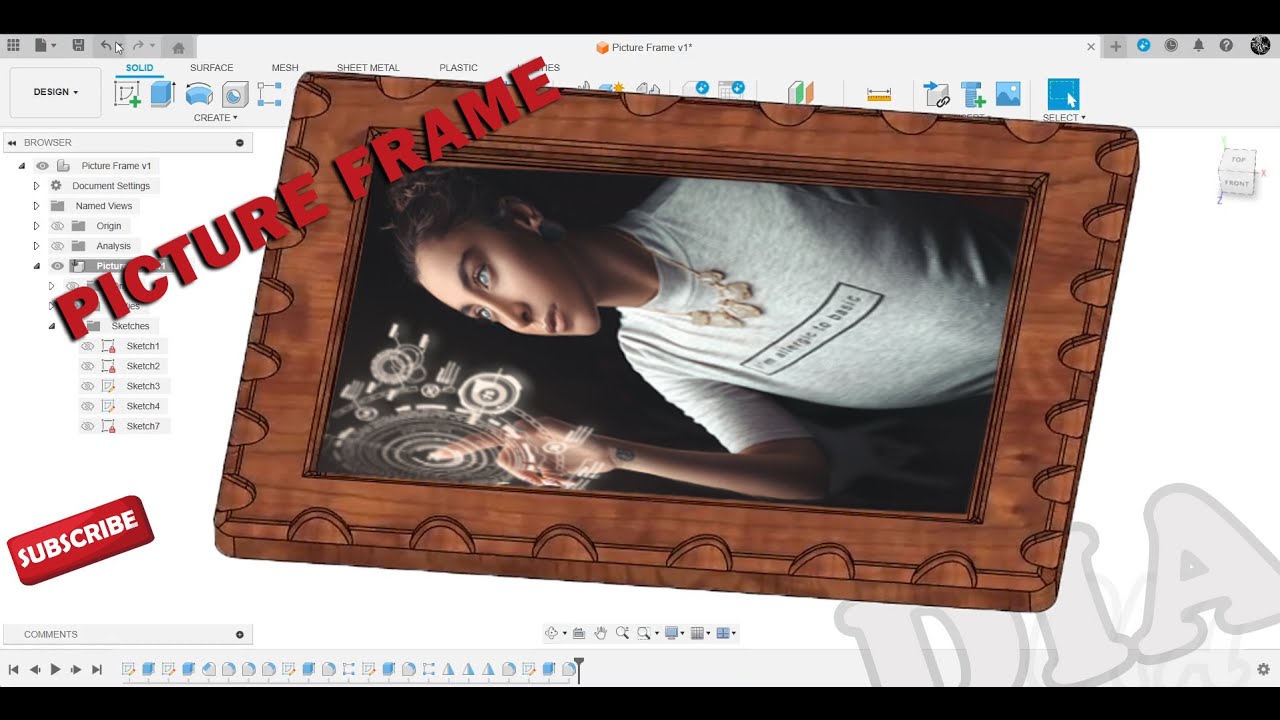Viewport: 1280px width, 720px height.
Task: Toggle visibility eye for Sketch7
Action: (87, 426)
